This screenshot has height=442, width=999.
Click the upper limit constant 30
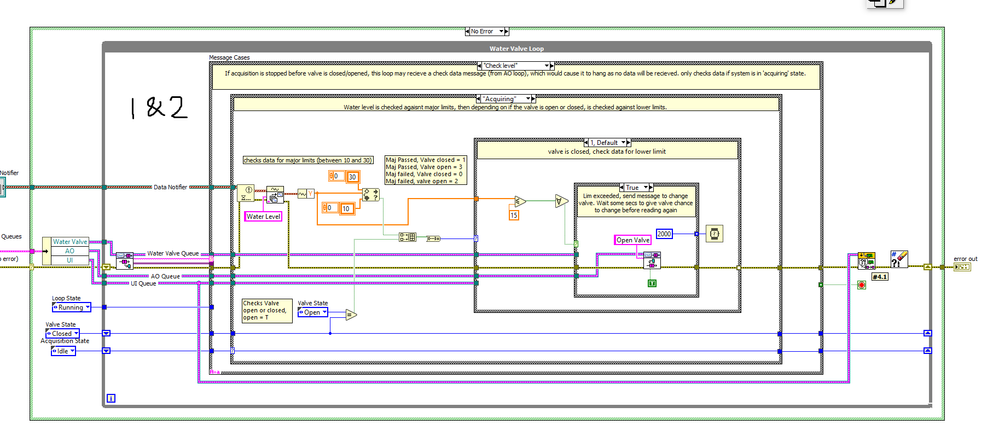[353, 176]
